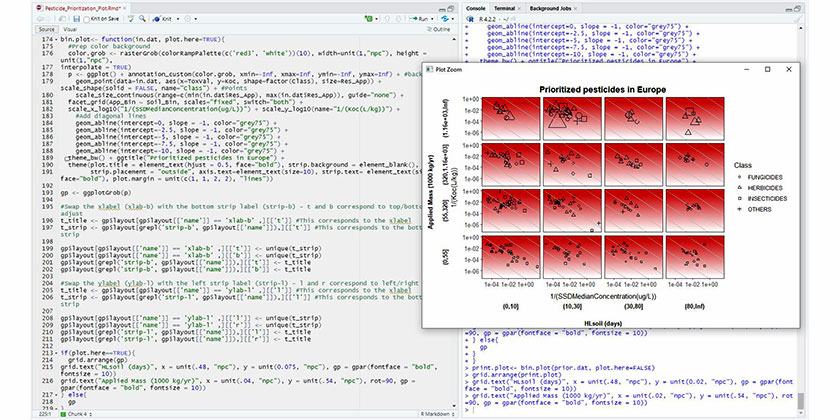Collapse code fold at line 217
The height and width of the screenshot is (420, 840).
click(x=57, y=395)
